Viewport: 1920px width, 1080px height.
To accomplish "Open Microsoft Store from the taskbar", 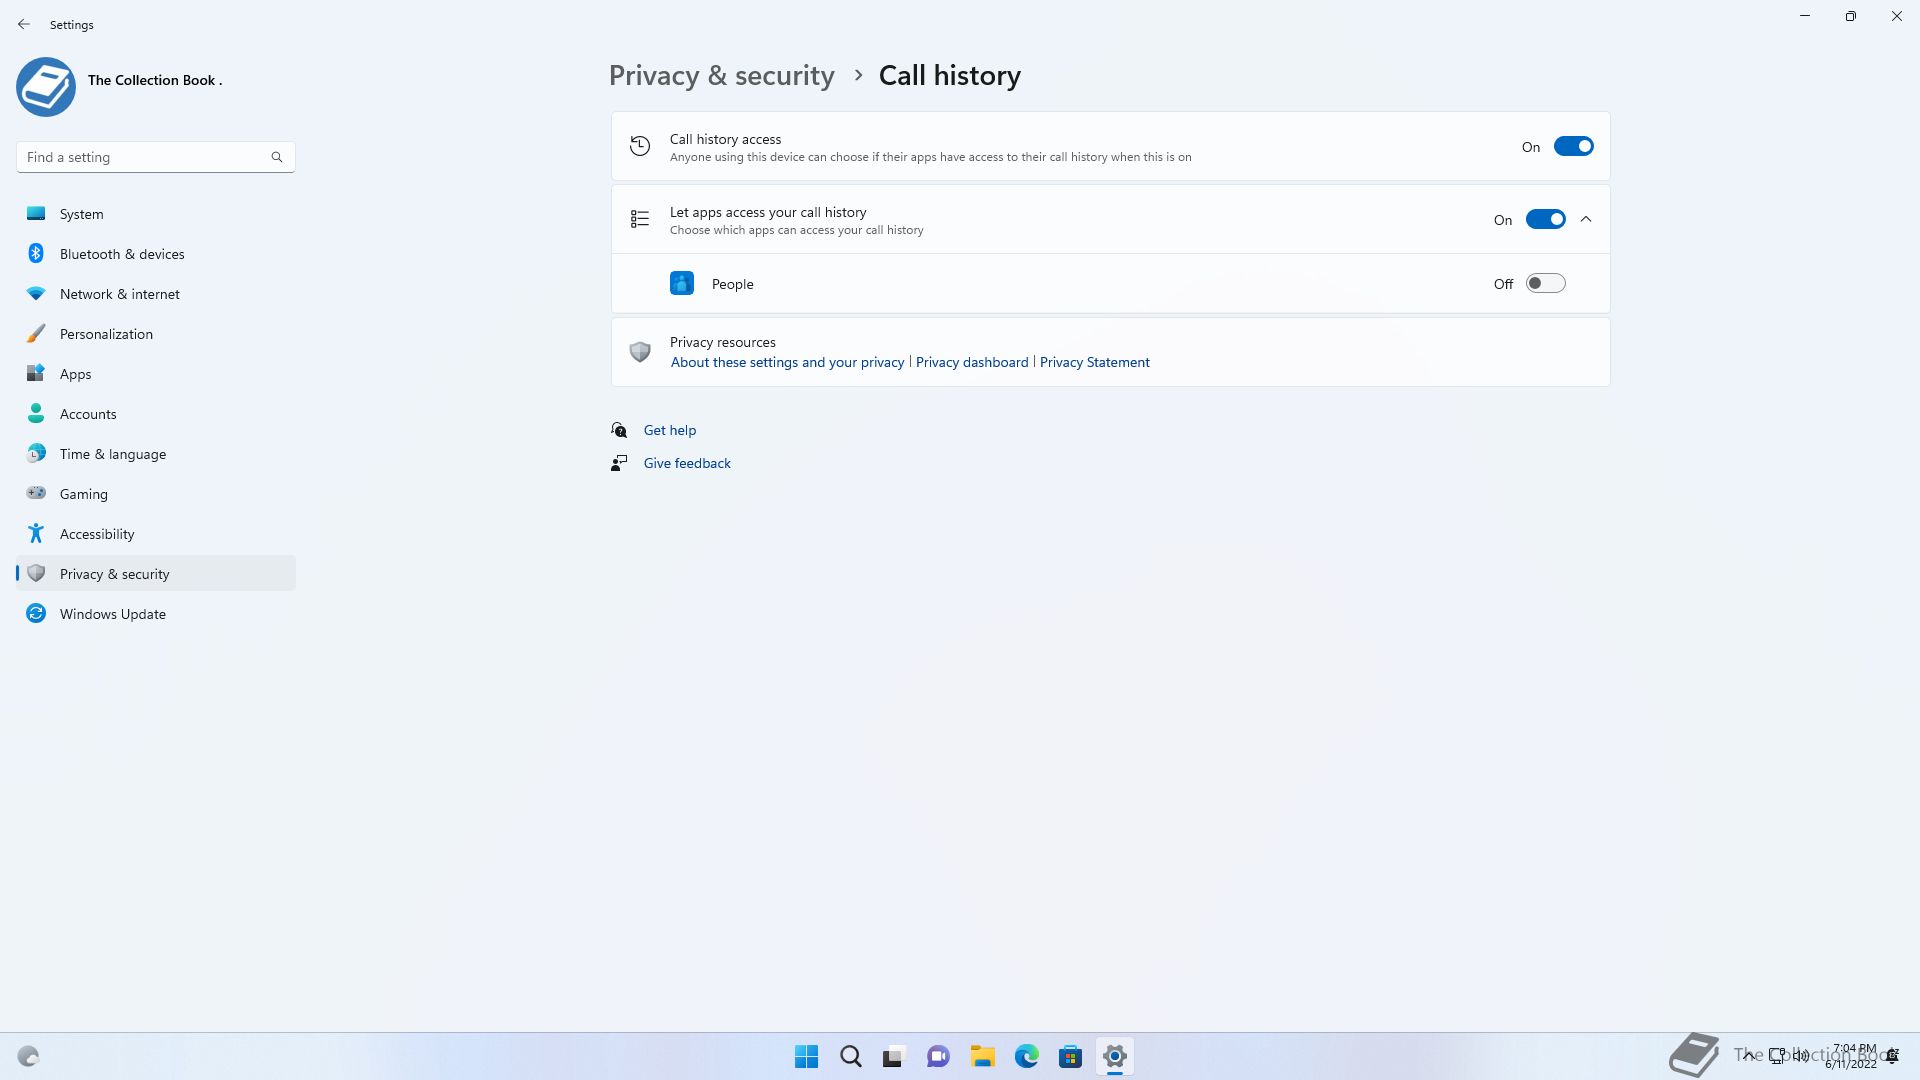I will 1070,1056.
